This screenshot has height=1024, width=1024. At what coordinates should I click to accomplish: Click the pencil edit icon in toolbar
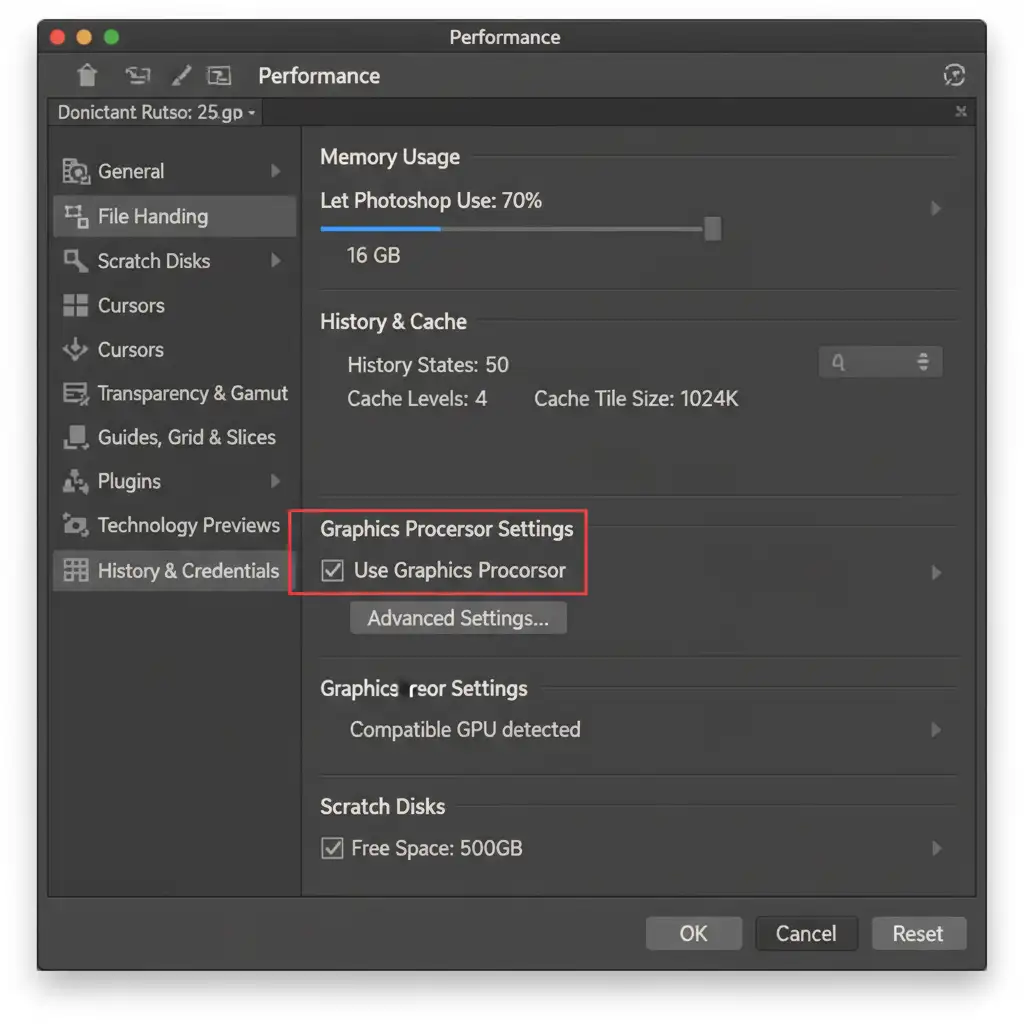[x=181, y=76]
